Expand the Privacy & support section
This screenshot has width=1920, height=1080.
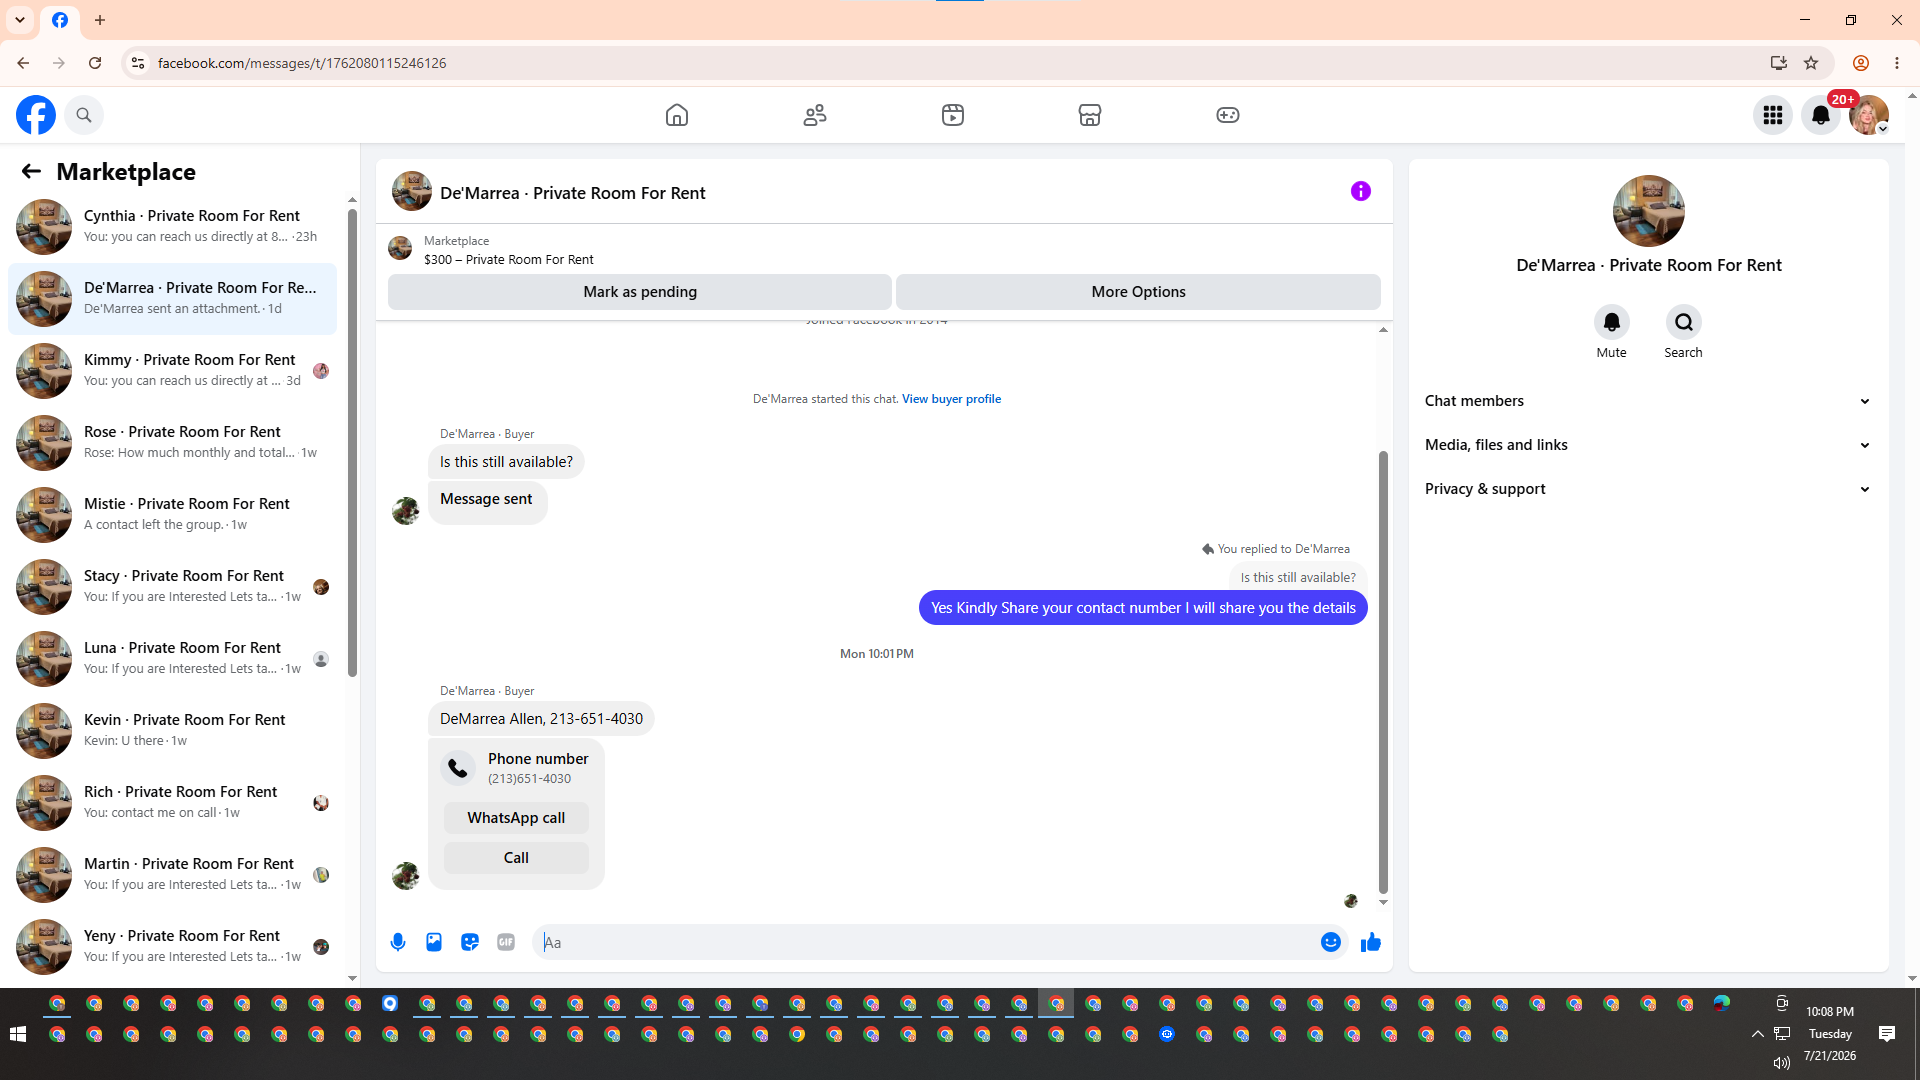[x=1649, y=489]
